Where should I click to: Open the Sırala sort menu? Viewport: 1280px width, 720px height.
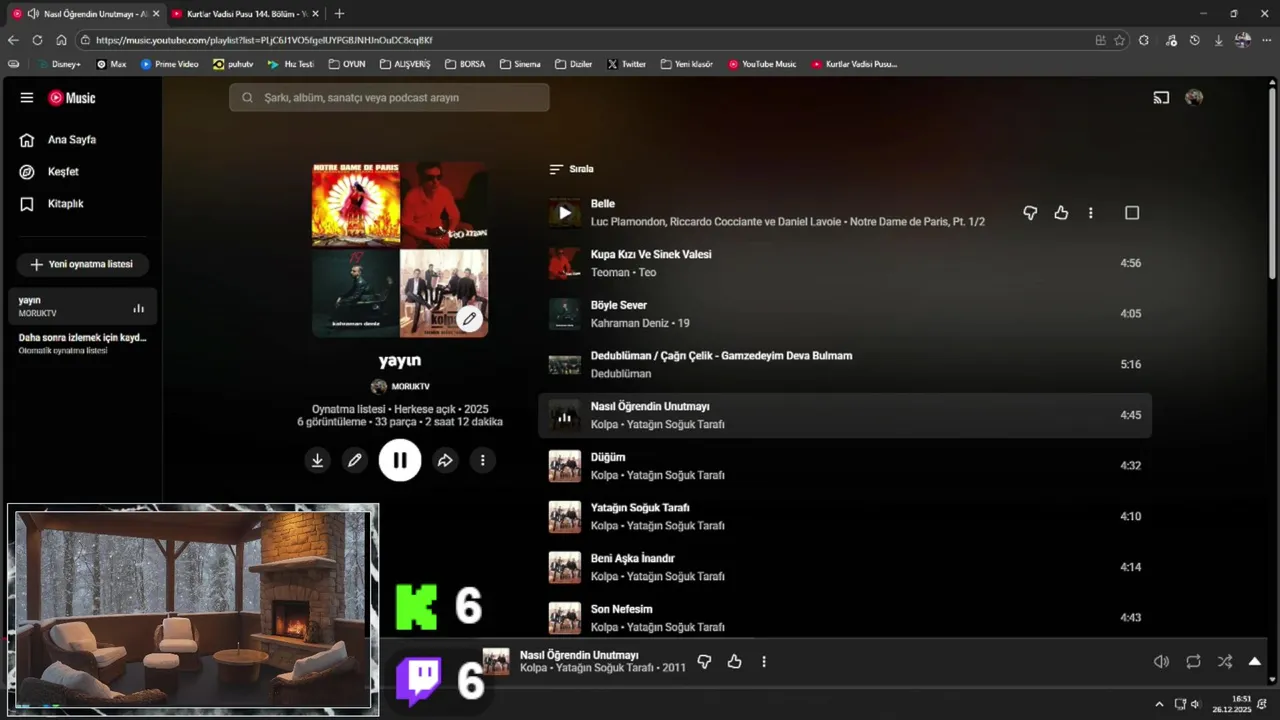click(x=572, y=169)
